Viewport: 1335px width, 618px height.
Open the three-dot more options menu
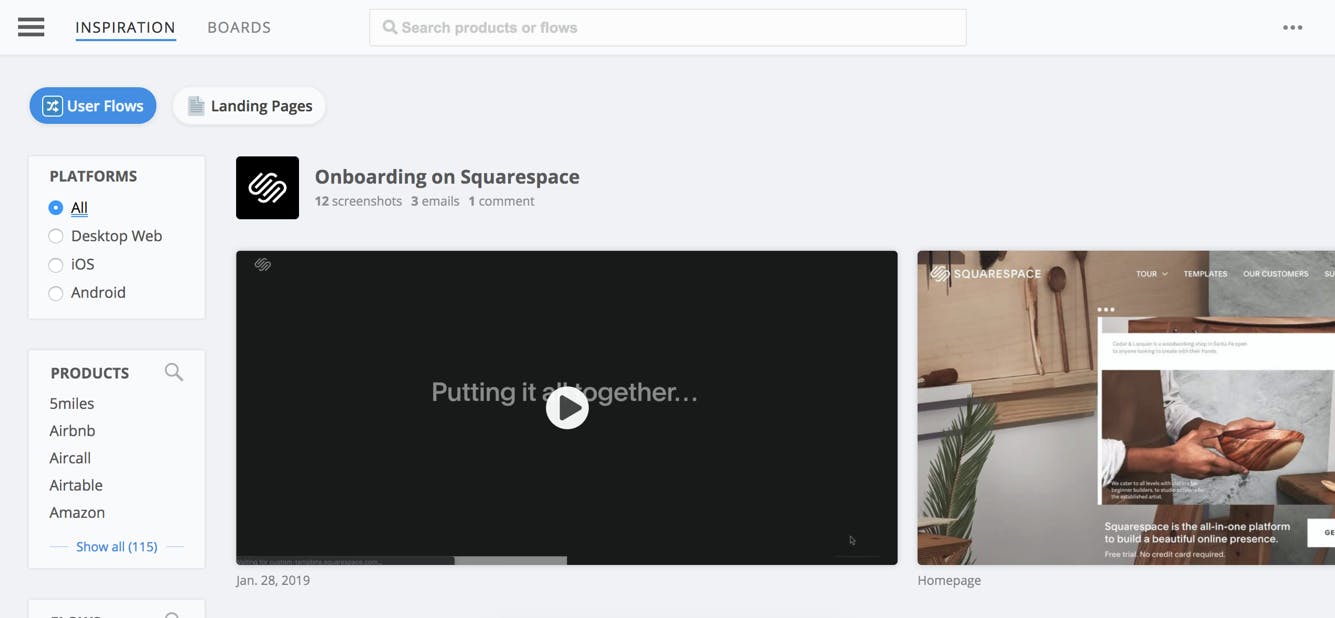click(x=1292, y=27)
